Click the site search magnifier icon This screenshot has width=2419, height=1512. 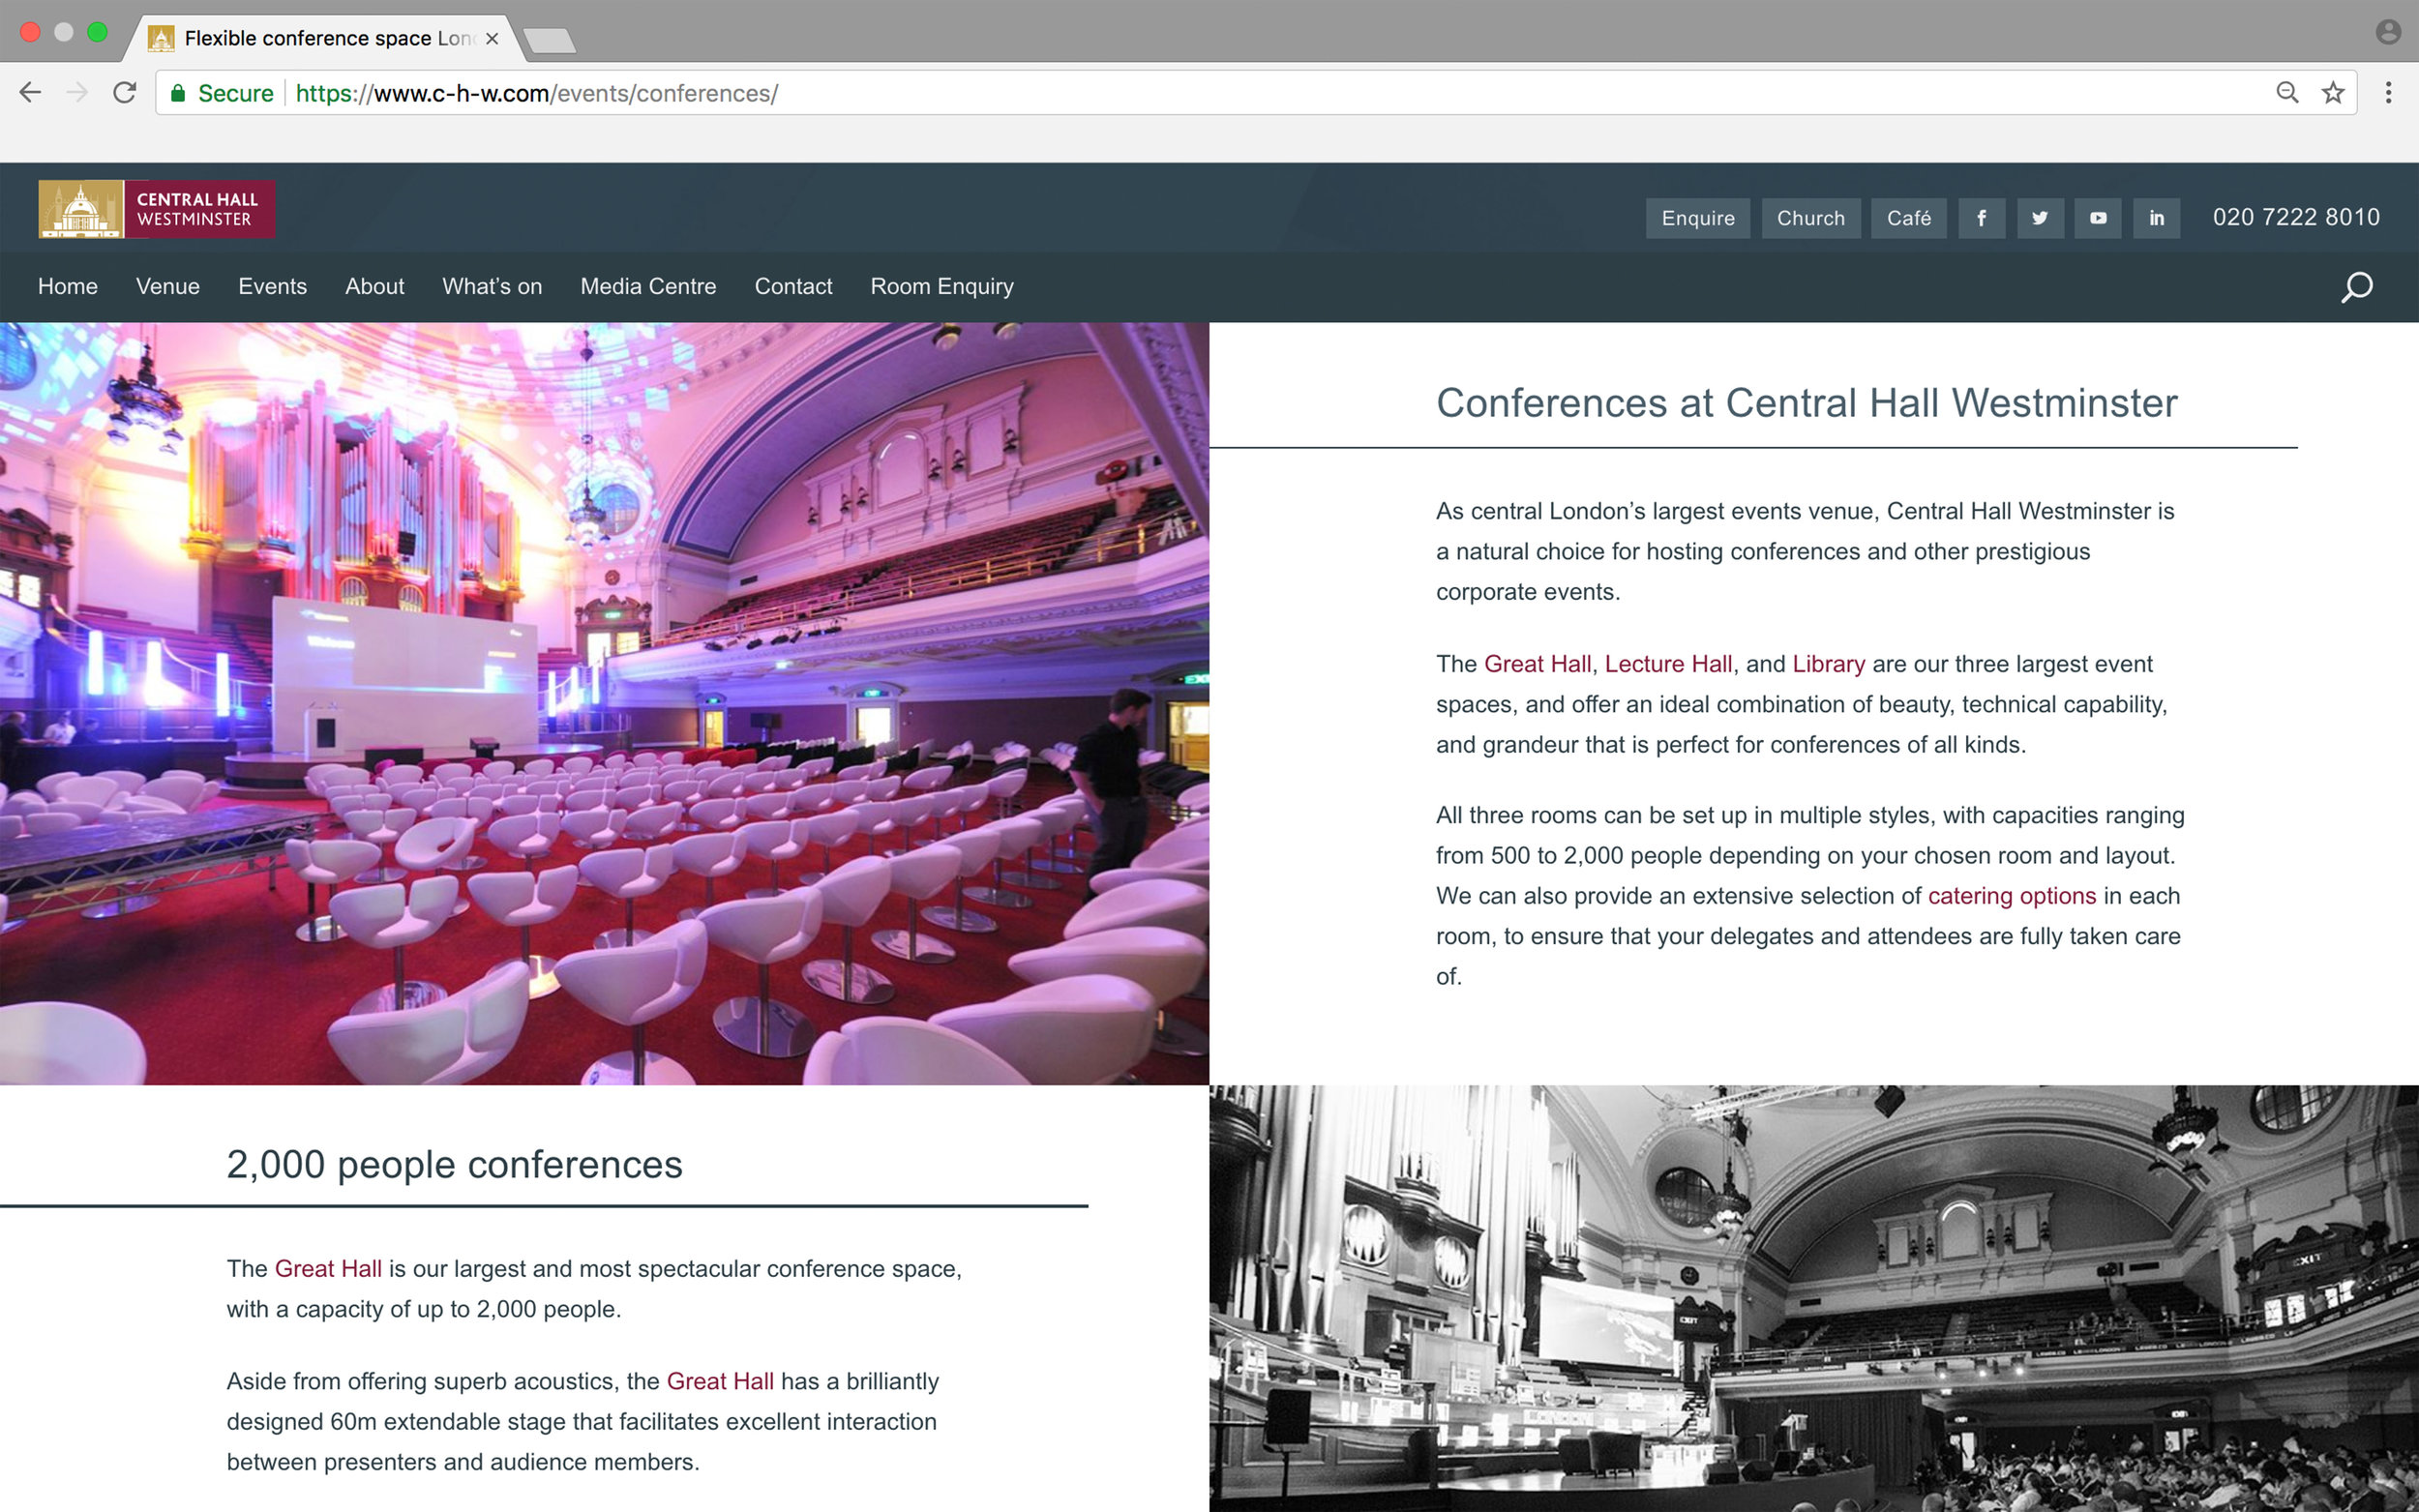coord(2357,287)
